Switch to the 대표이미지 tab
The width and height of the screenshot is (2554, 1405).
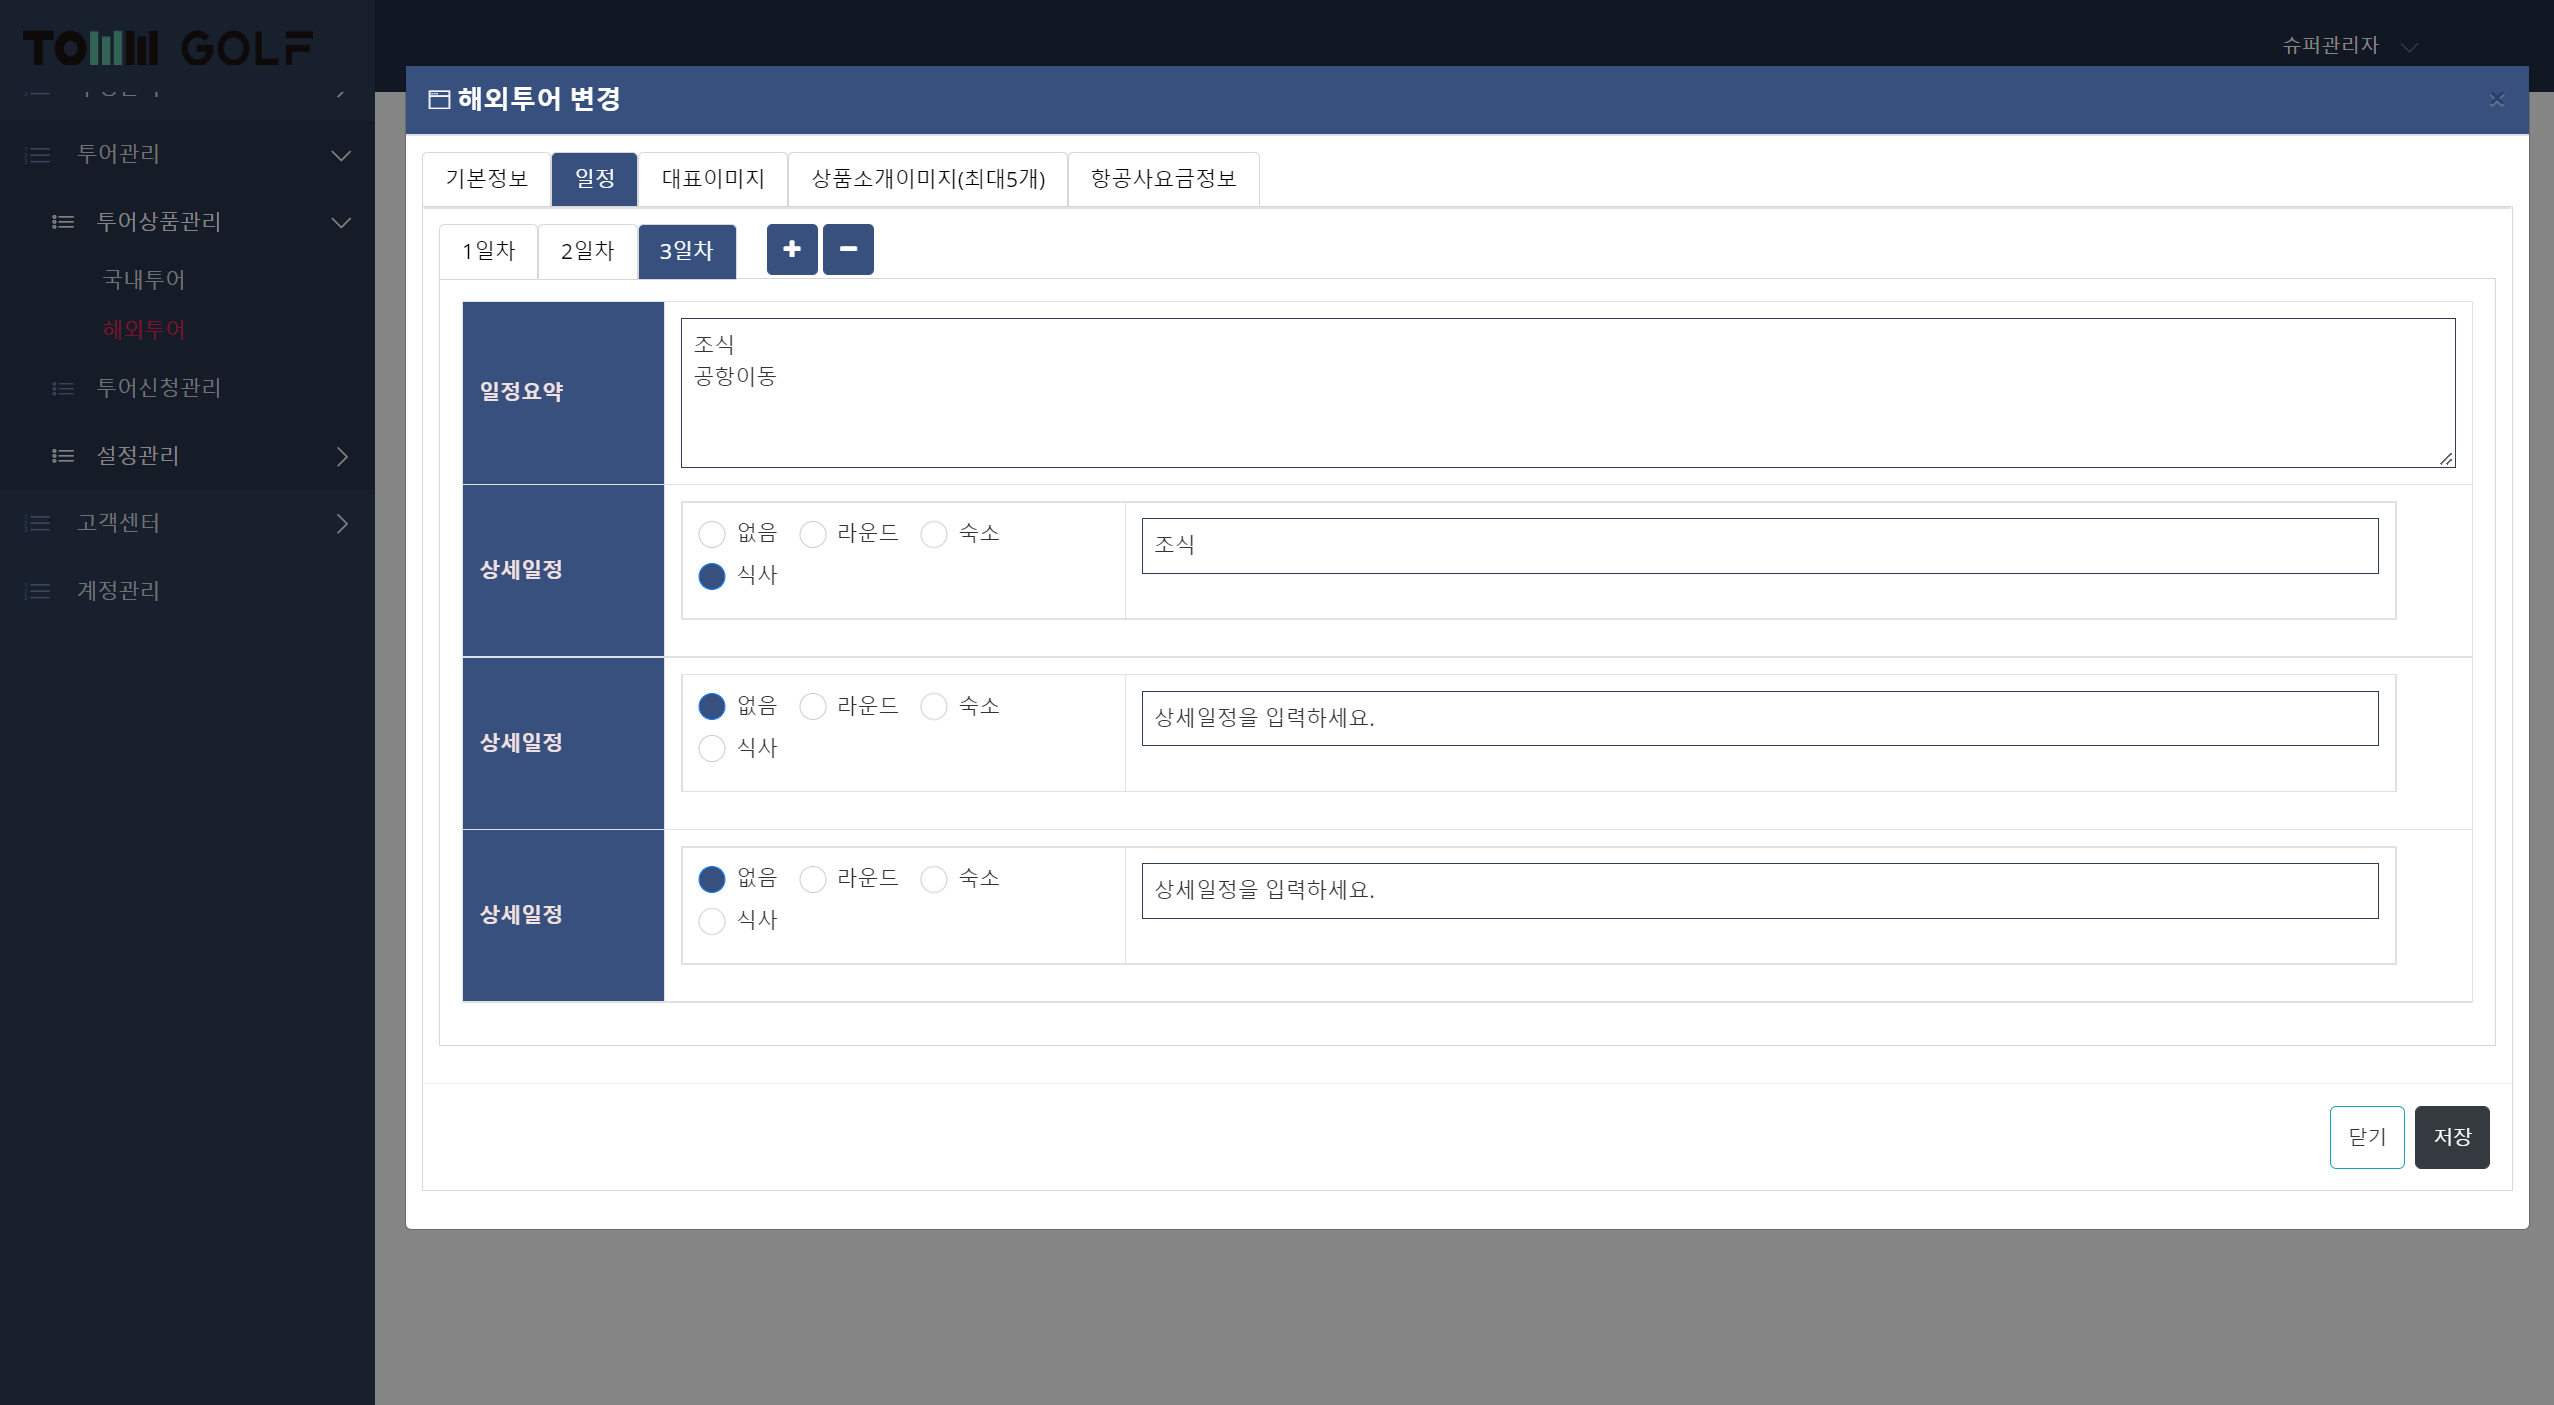point(713,179)
